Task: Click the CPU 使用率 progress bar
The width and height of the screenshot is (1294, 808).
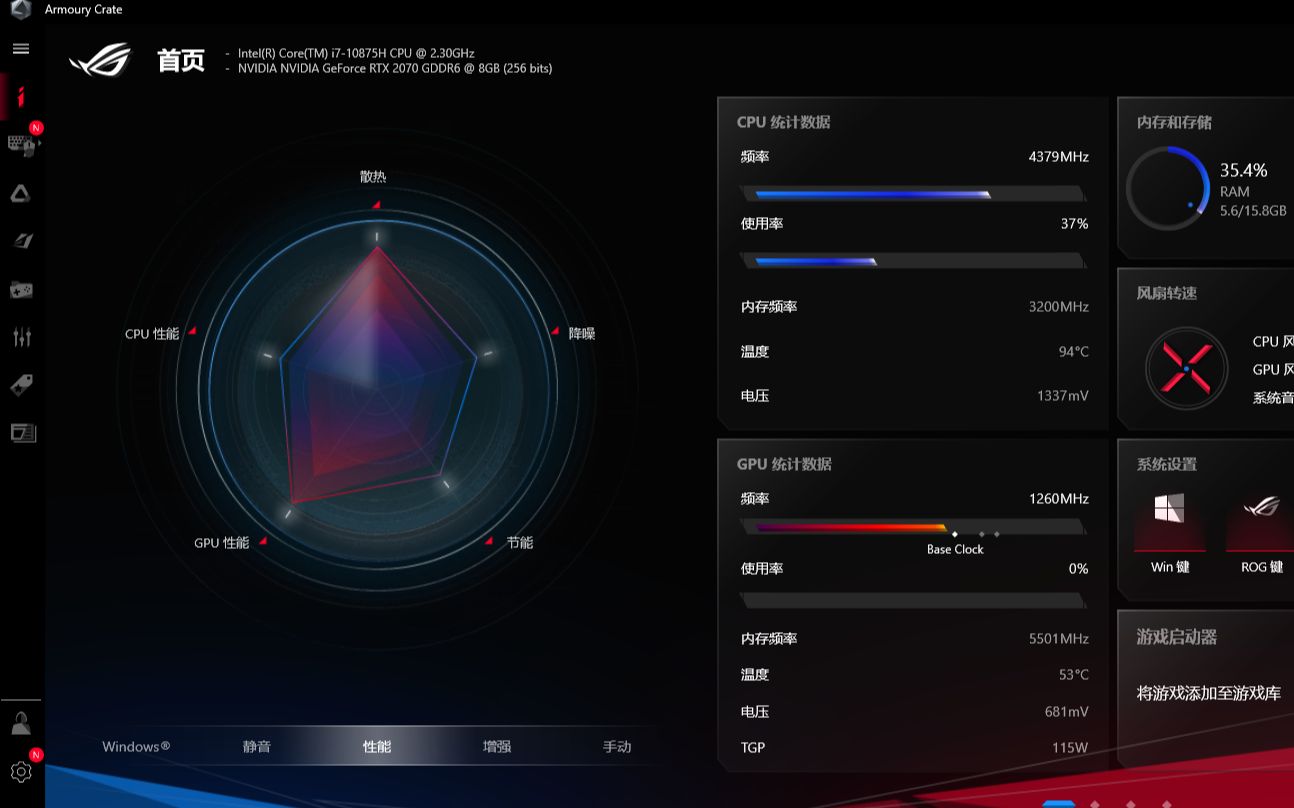Action: pyautogui.click(x=912, y=261)
